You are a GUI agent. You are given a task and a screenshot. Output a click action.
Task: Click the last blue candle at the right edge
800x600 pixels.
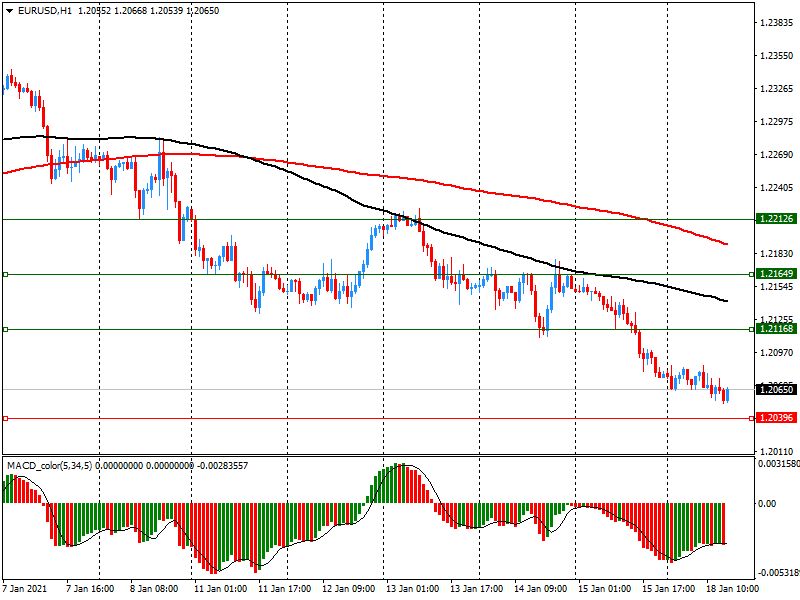point(727,394)
